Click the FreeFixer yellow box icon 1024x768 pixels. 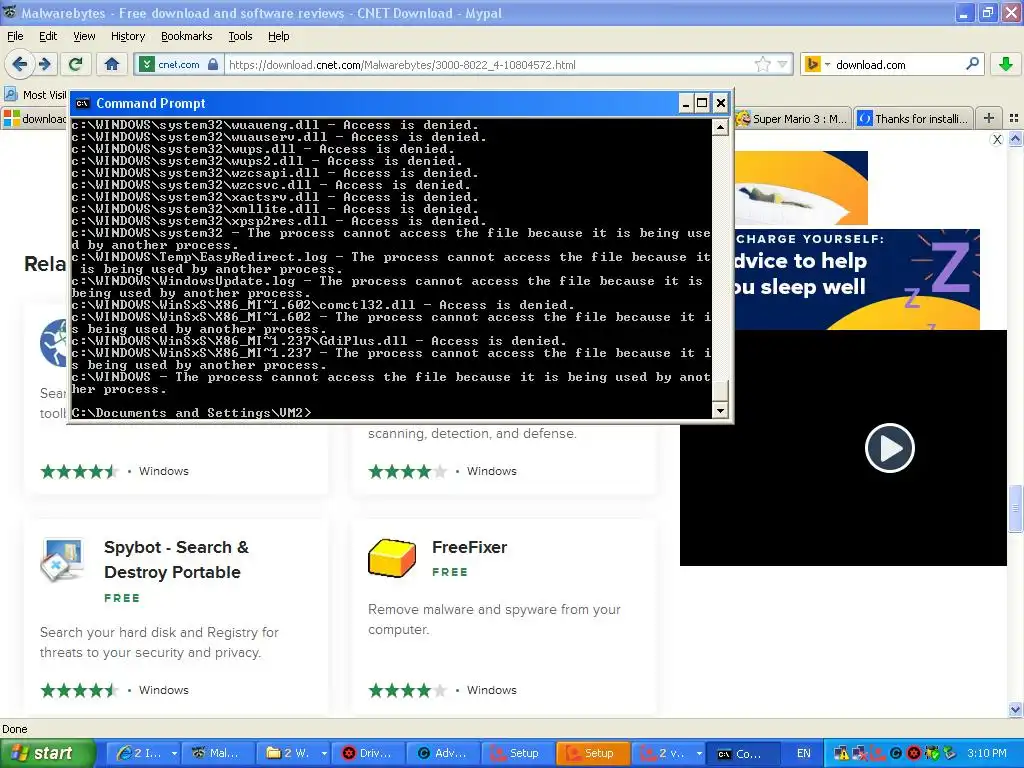[x=391, y=558]
